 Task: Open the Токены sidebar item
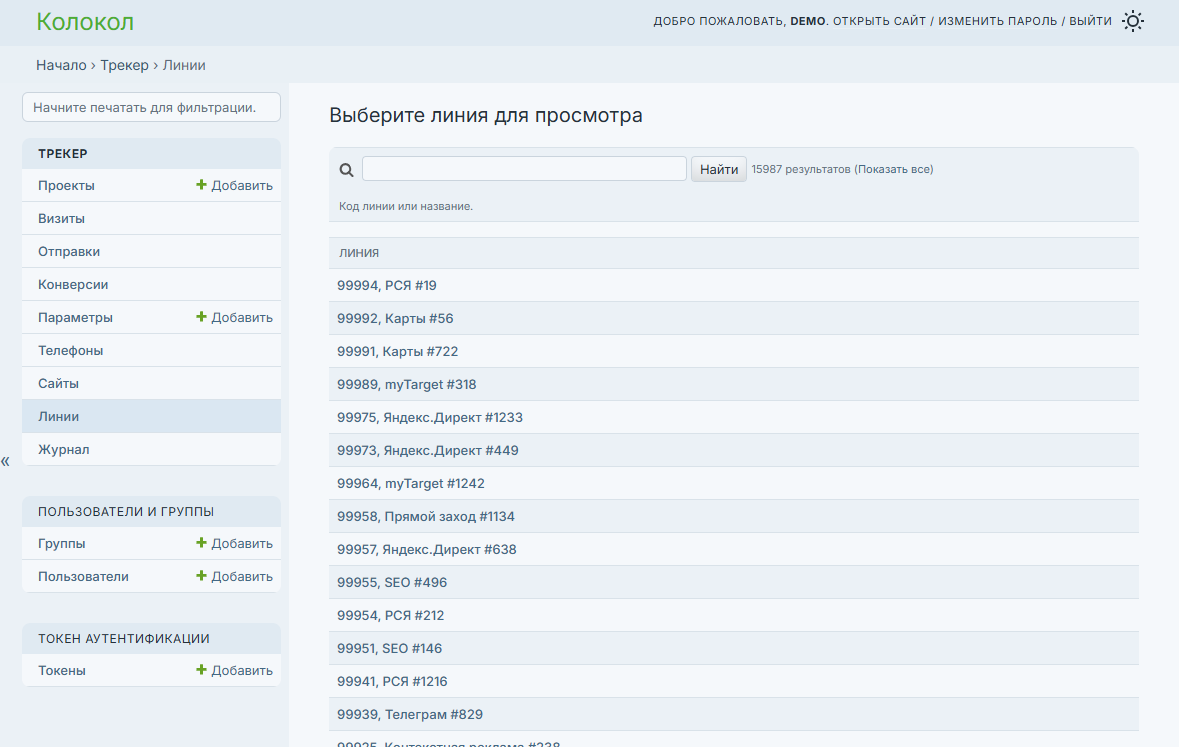62,670
